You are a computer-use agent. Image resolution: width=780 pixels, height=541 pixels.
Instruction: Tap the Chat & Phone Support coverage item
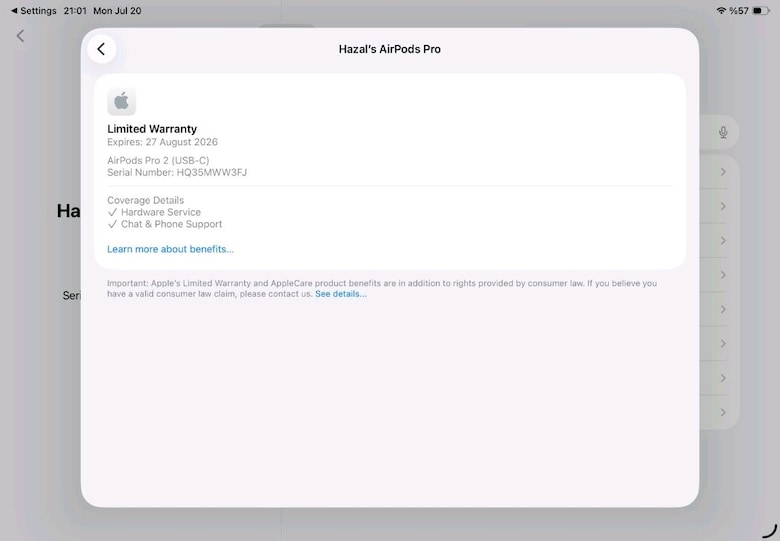[165, 224]
